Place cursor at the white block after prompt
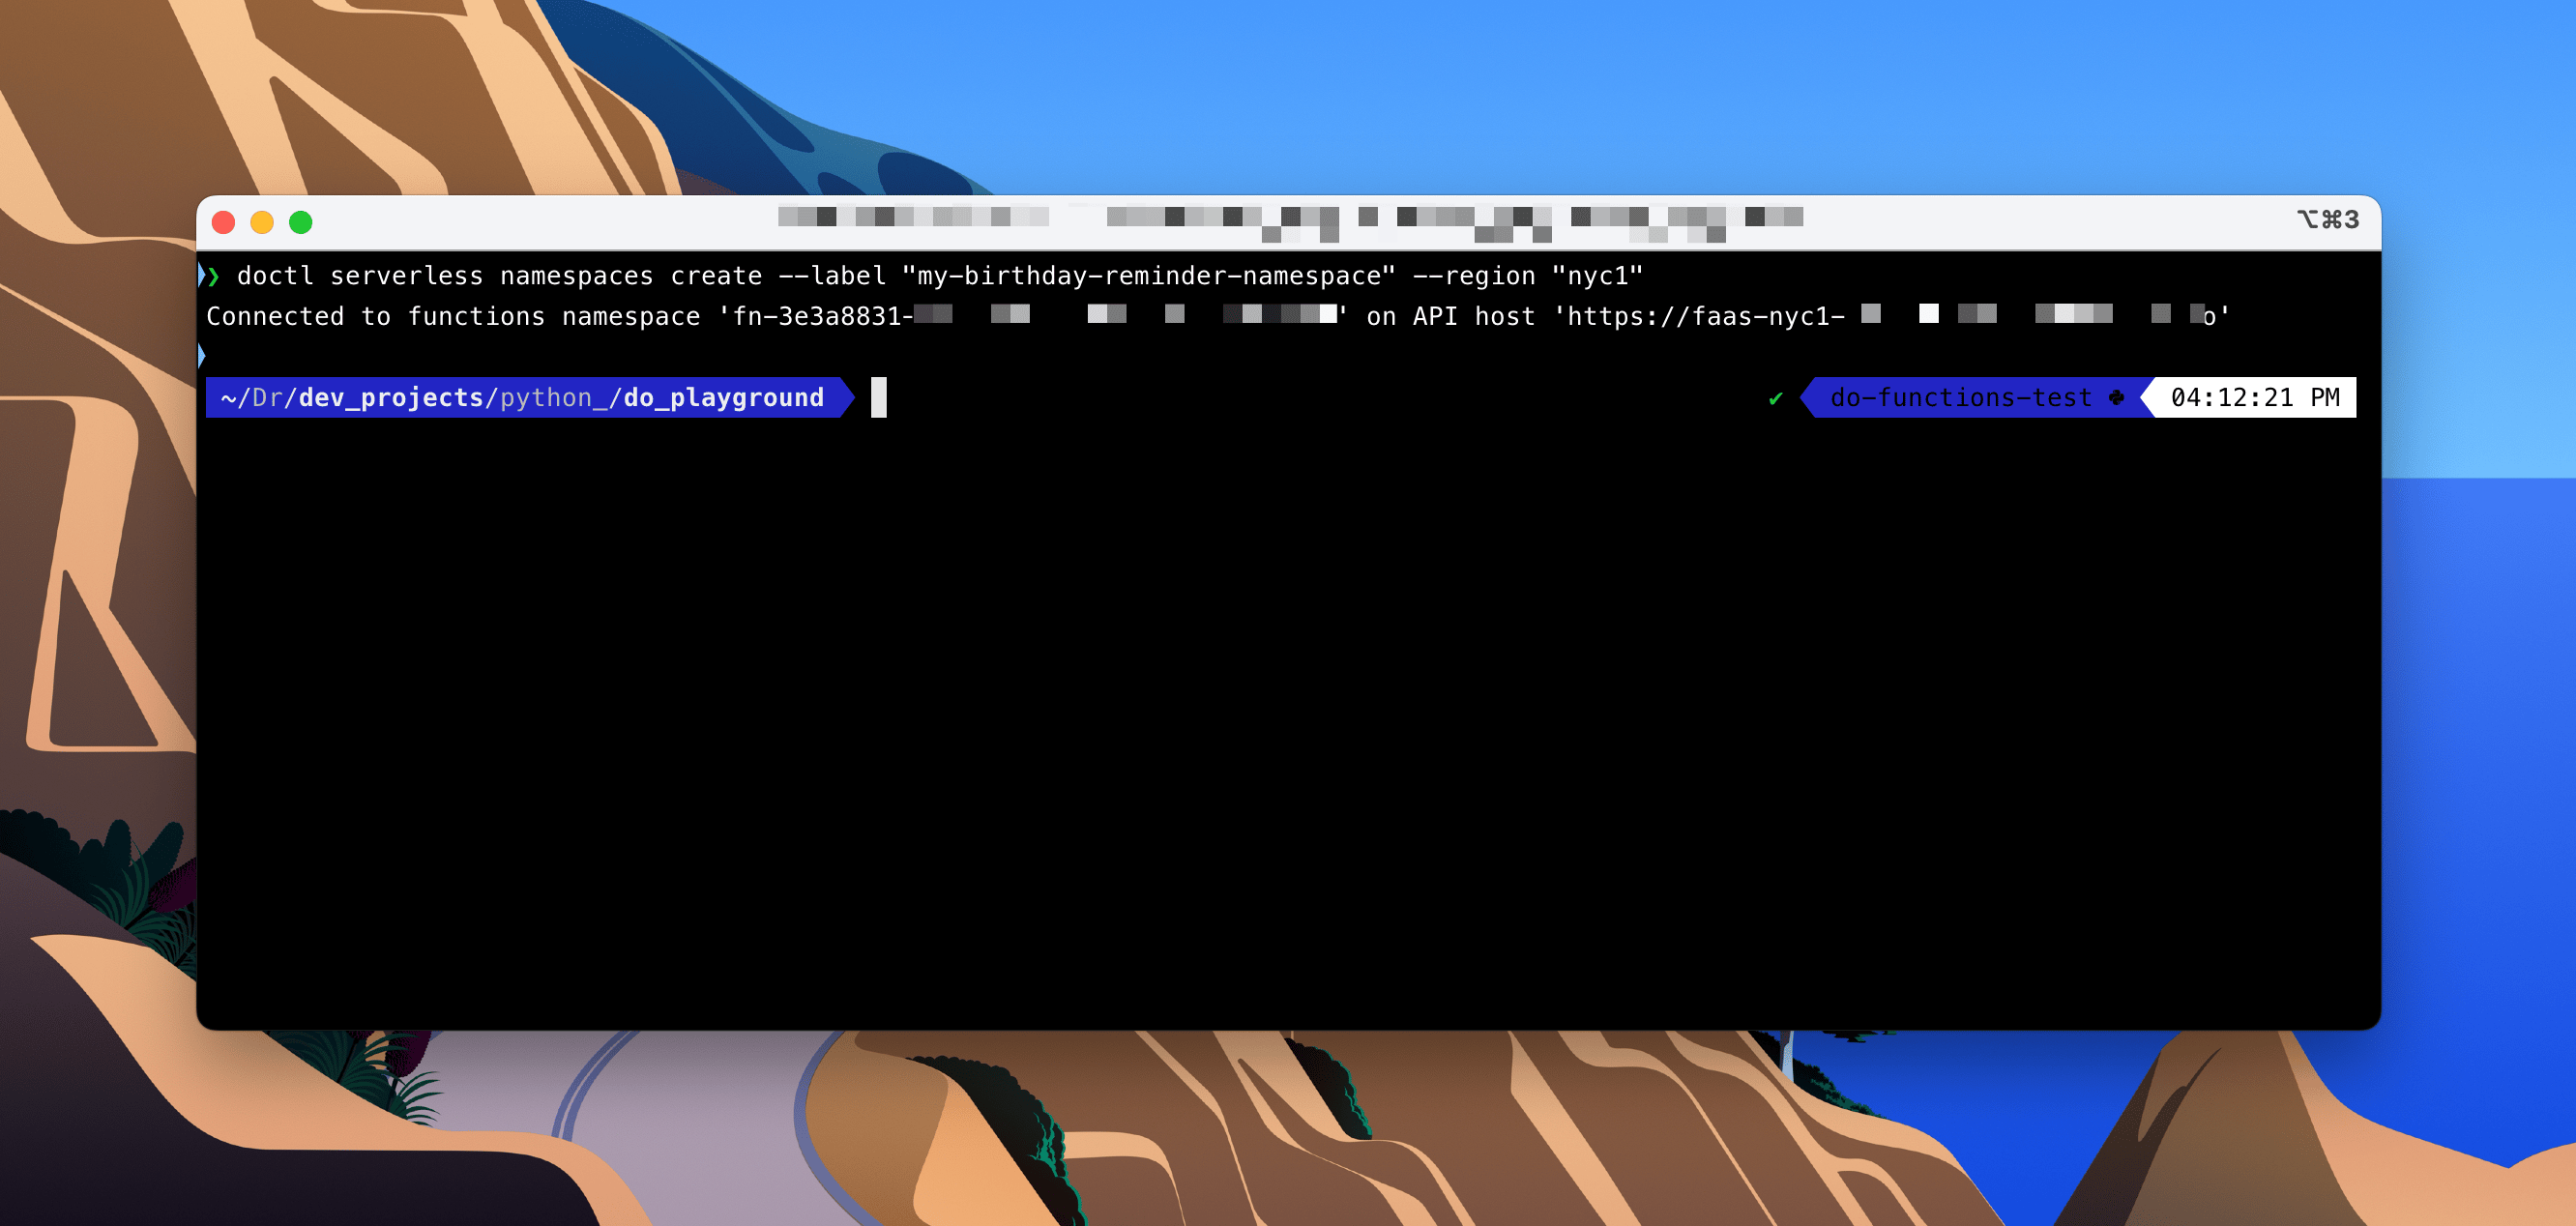 click(879, 398)
